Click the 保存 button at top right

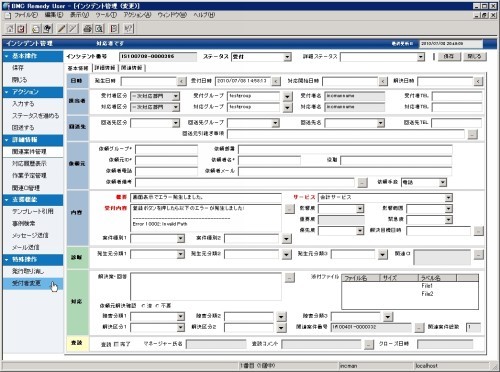click(x=448, y=56)
